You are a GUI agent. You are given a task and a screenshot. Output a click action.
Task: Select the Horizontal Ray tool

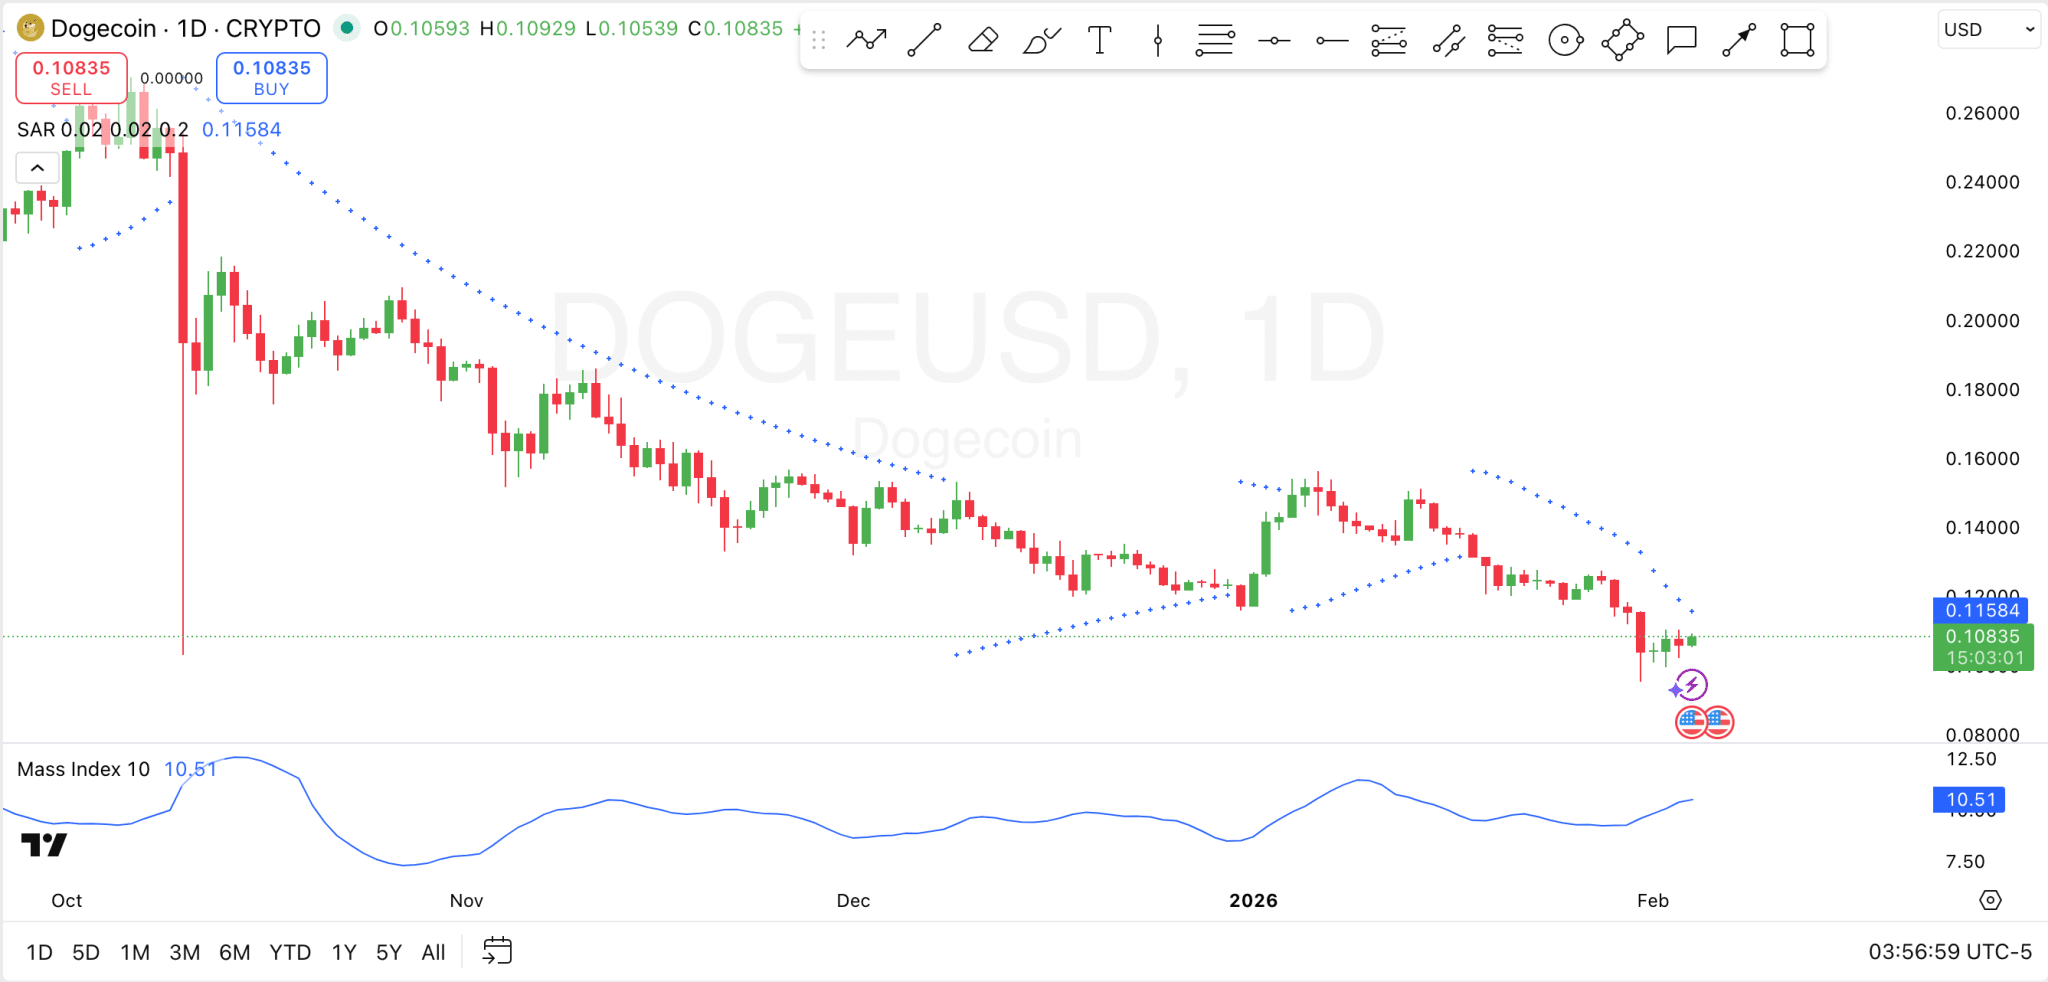click(x=1331, y=39)
